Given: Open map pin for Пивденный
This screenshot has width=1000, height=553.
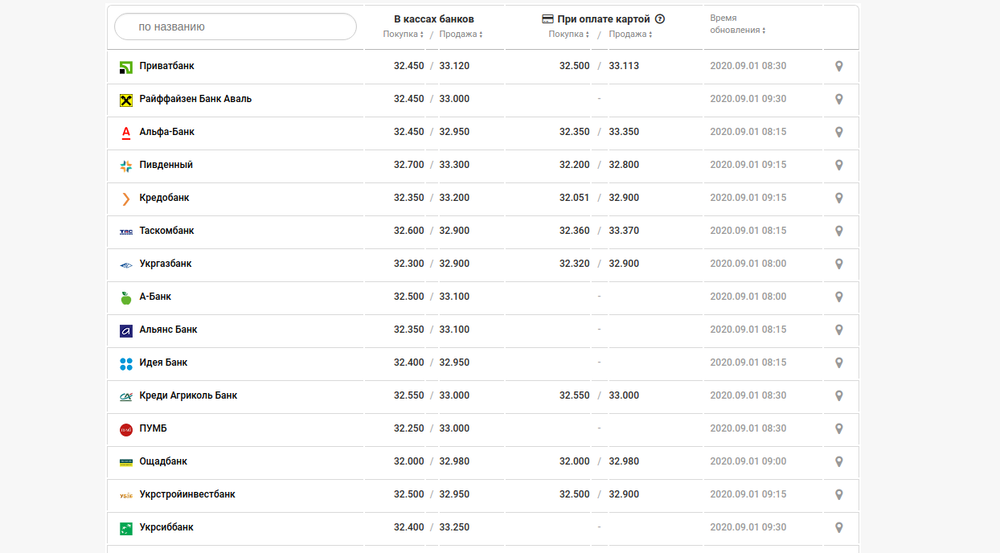Looking at the screenshot, I should (839, 165).
